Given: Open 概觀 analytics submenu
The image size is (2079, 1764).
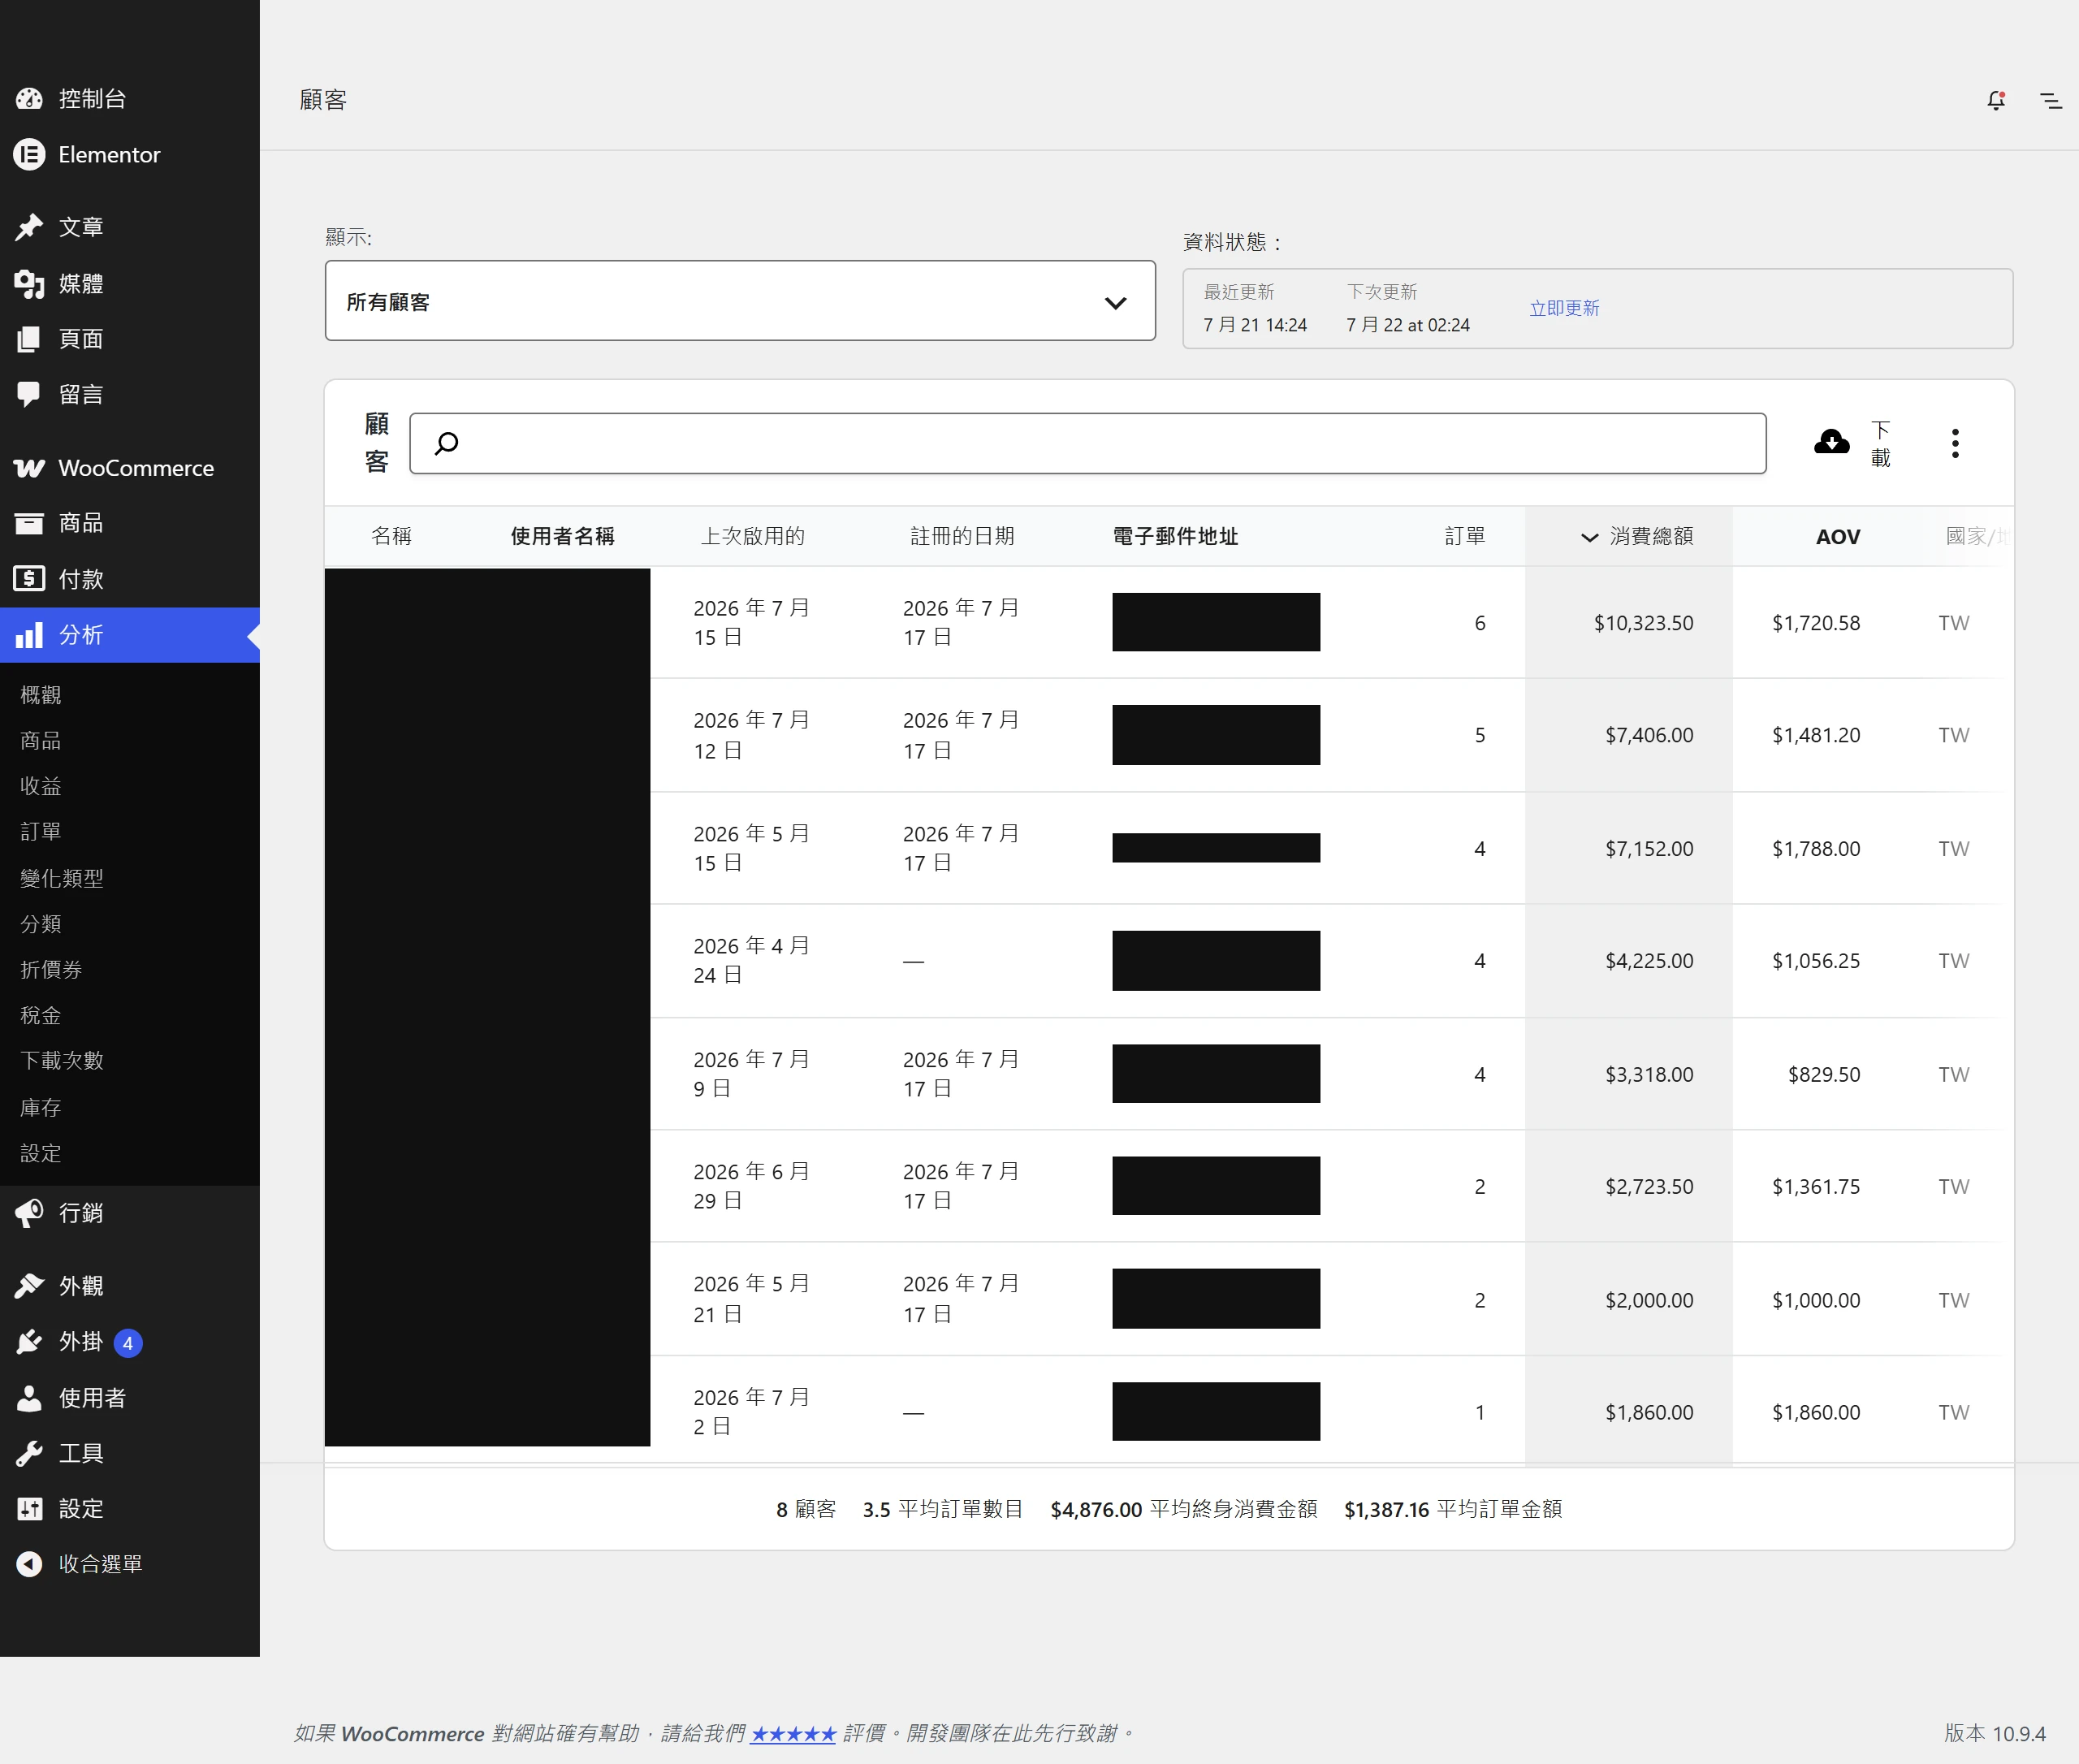Looking at the screenshot, I should (41, 694).
